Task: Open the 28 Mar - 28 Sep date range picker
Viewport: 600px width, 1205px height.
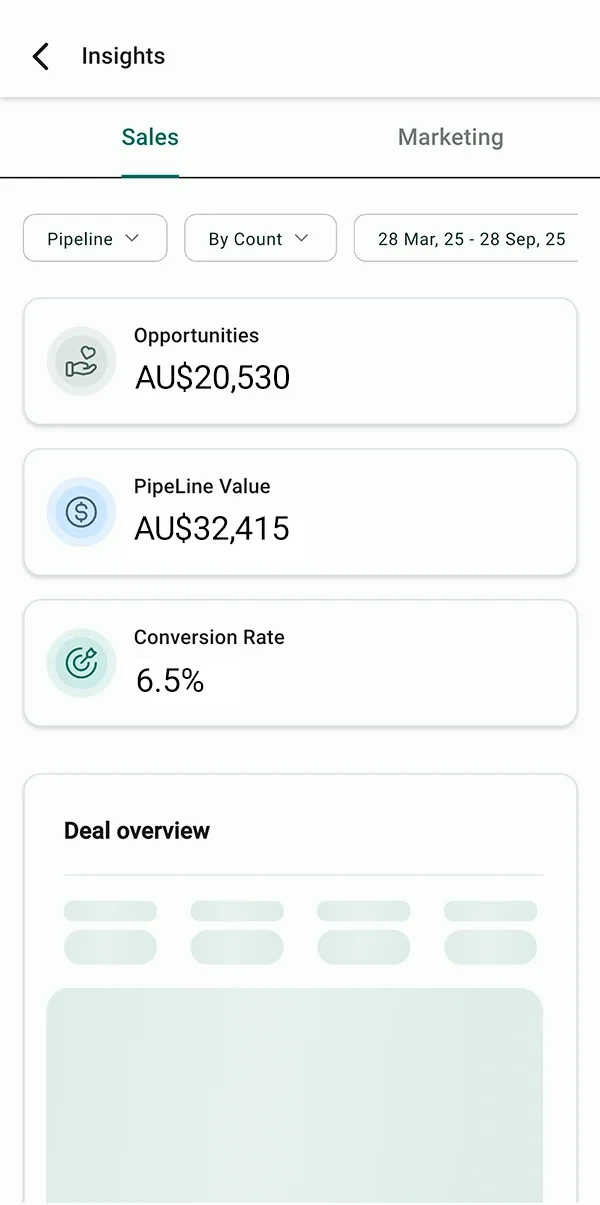Action: click(x=470, y=238)
